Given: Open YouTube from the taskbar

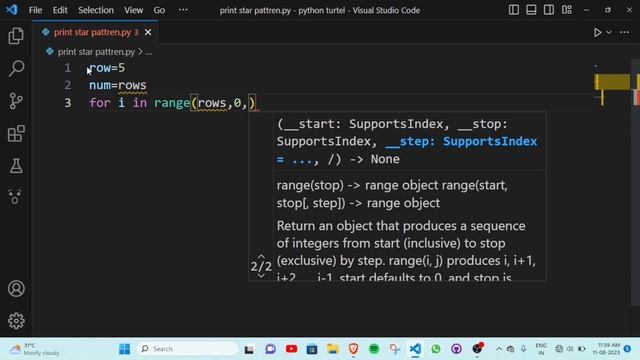Looking at the screenshot, I should (x=291, y=349).
